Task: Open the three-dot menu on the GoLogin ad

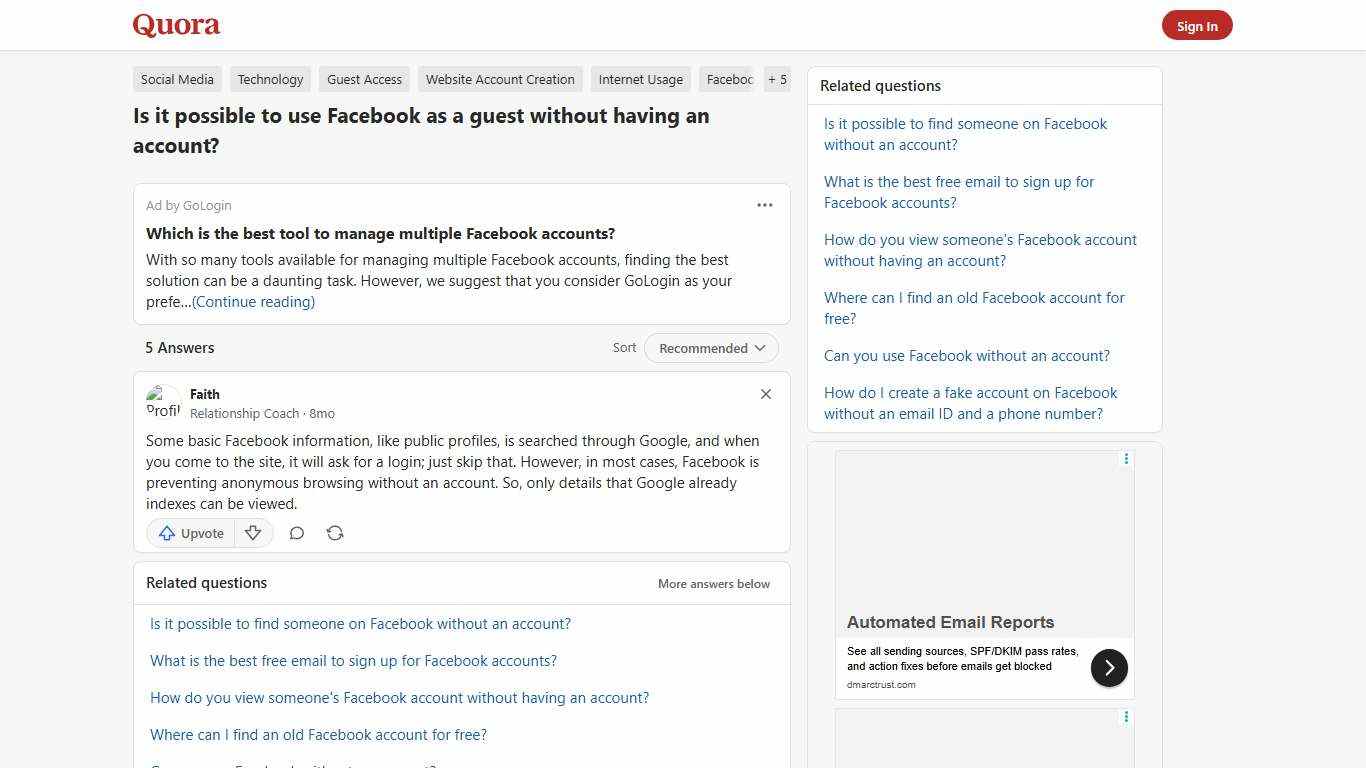Action: click(x=765, y=205)
